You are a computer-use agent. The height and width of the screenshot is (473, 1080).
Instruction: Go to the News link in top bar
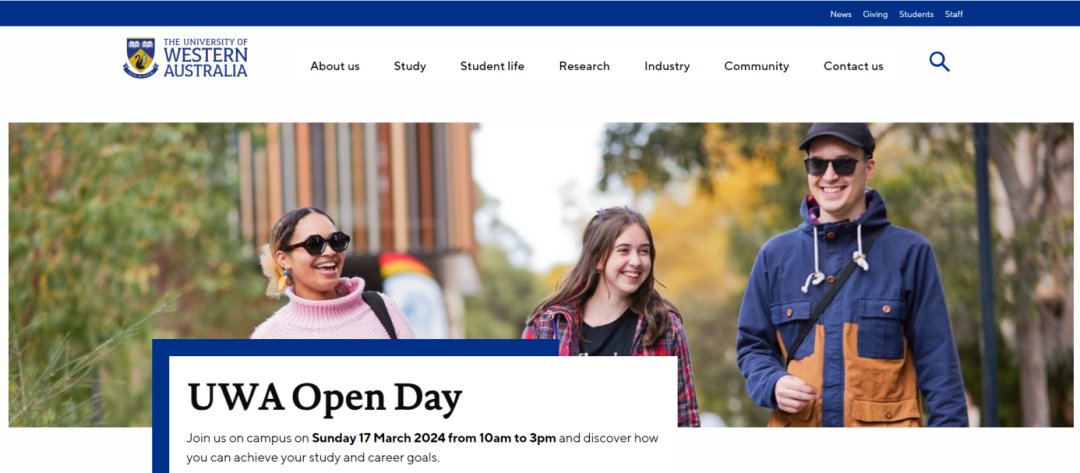coord(840,14)
